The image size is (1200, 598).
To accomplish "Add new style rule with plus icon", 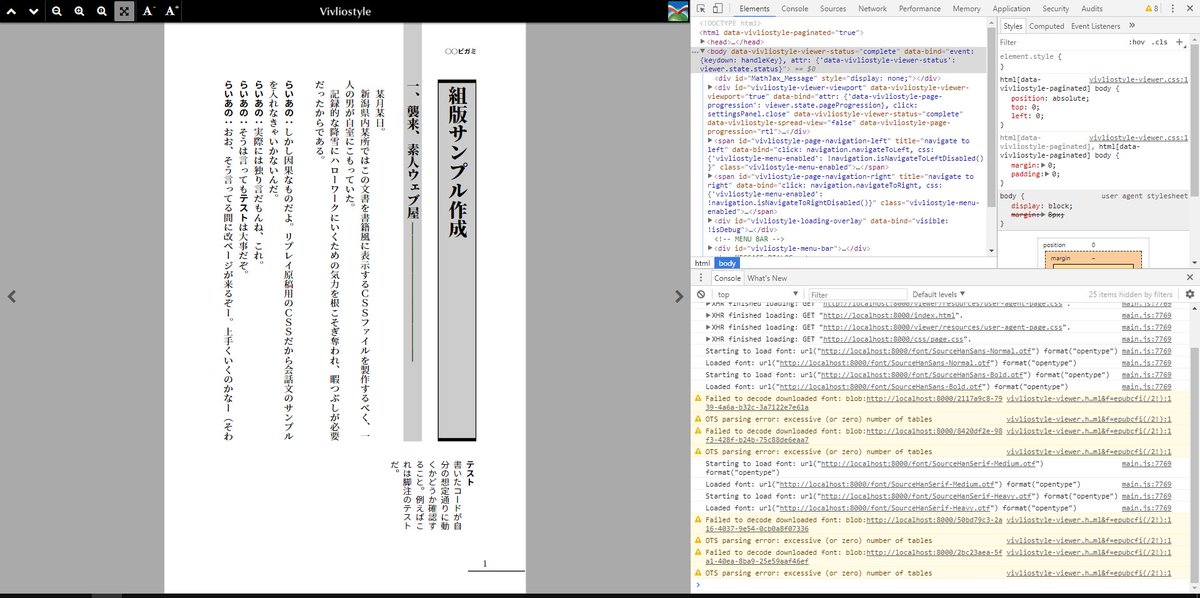I will pos(1181,43).
